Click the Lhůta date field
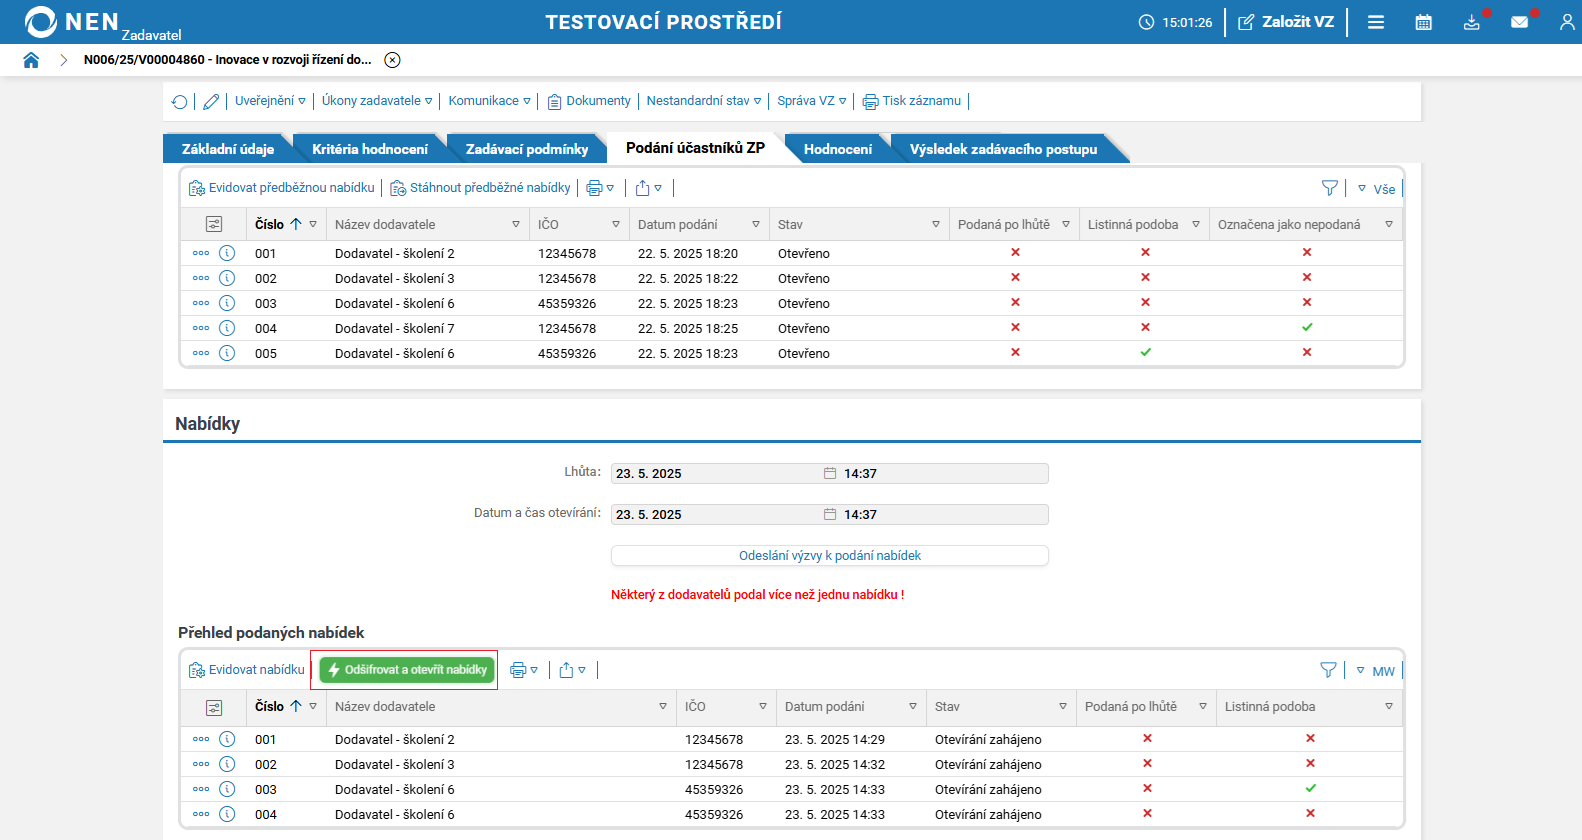Screen dimensions: 1582x840 tap(716, 474)
